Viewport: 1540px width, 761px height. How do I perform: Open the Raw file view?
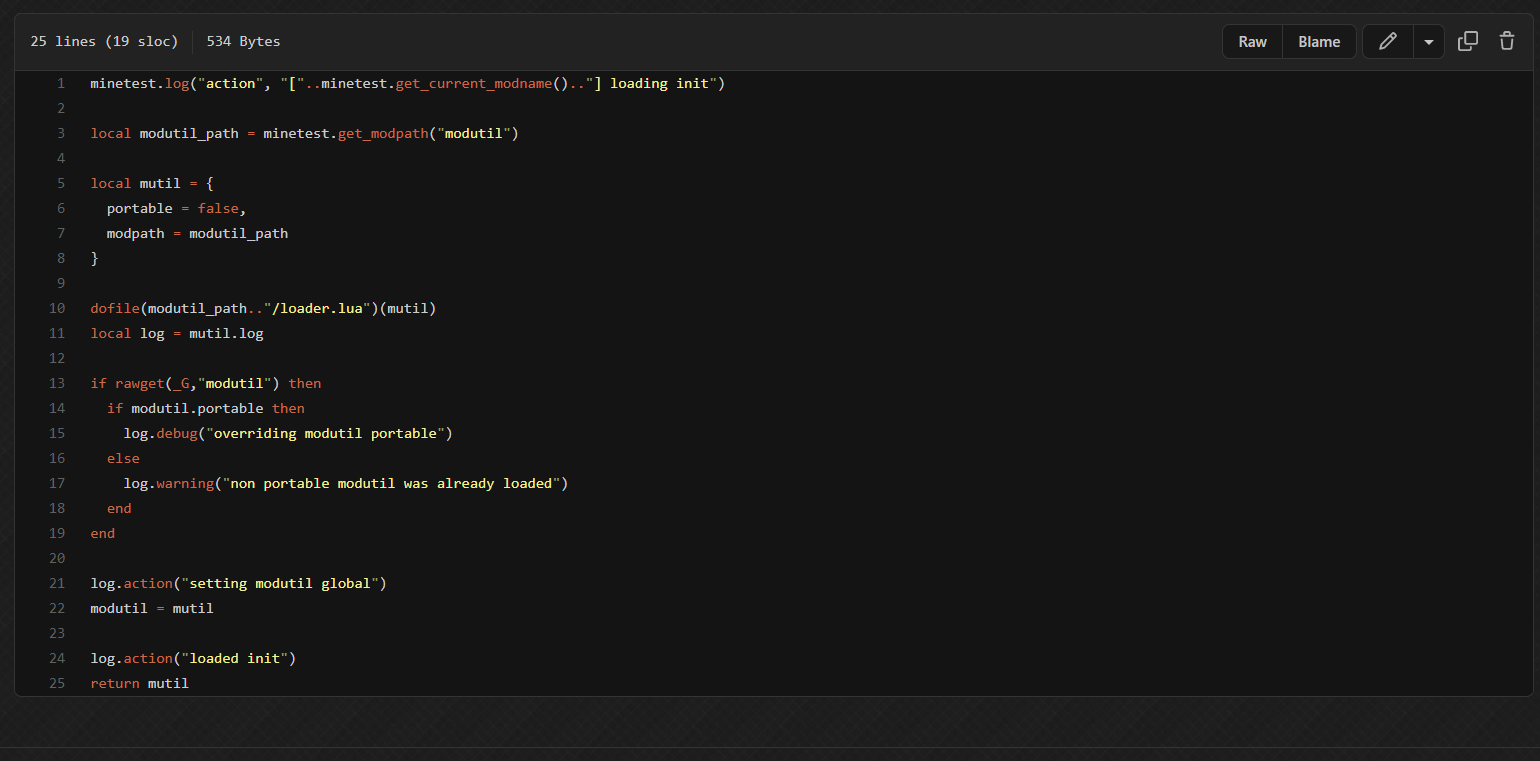[x=1252, y=42]
